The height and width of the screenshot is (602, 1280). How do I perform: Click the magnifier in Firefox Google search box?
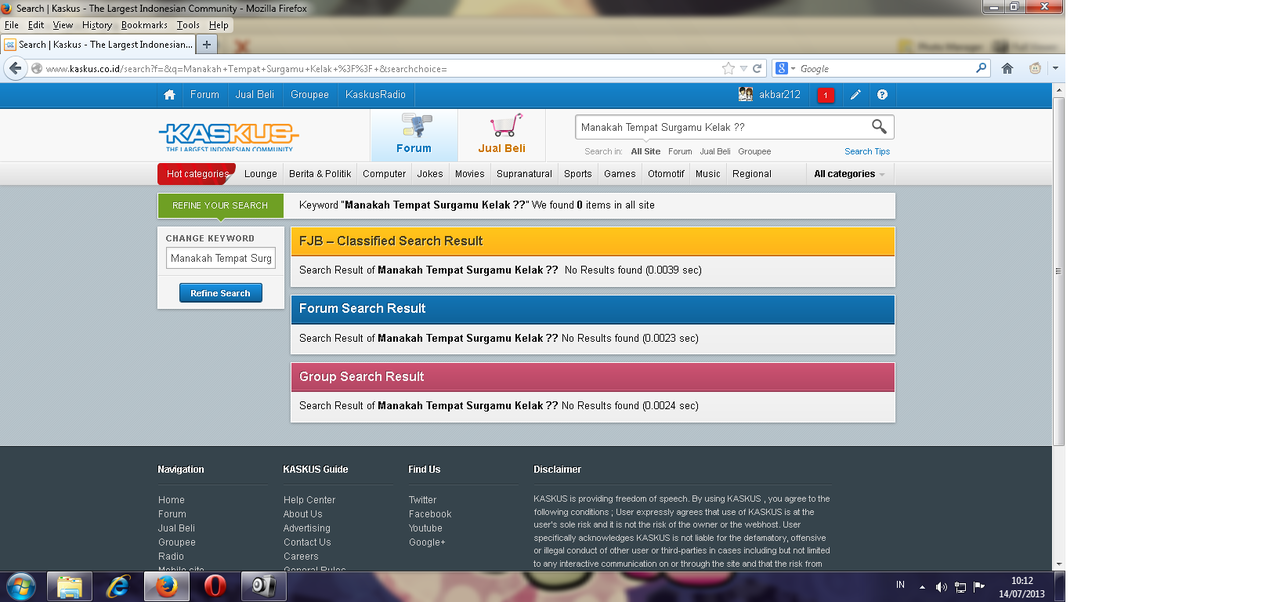point(981,69)
